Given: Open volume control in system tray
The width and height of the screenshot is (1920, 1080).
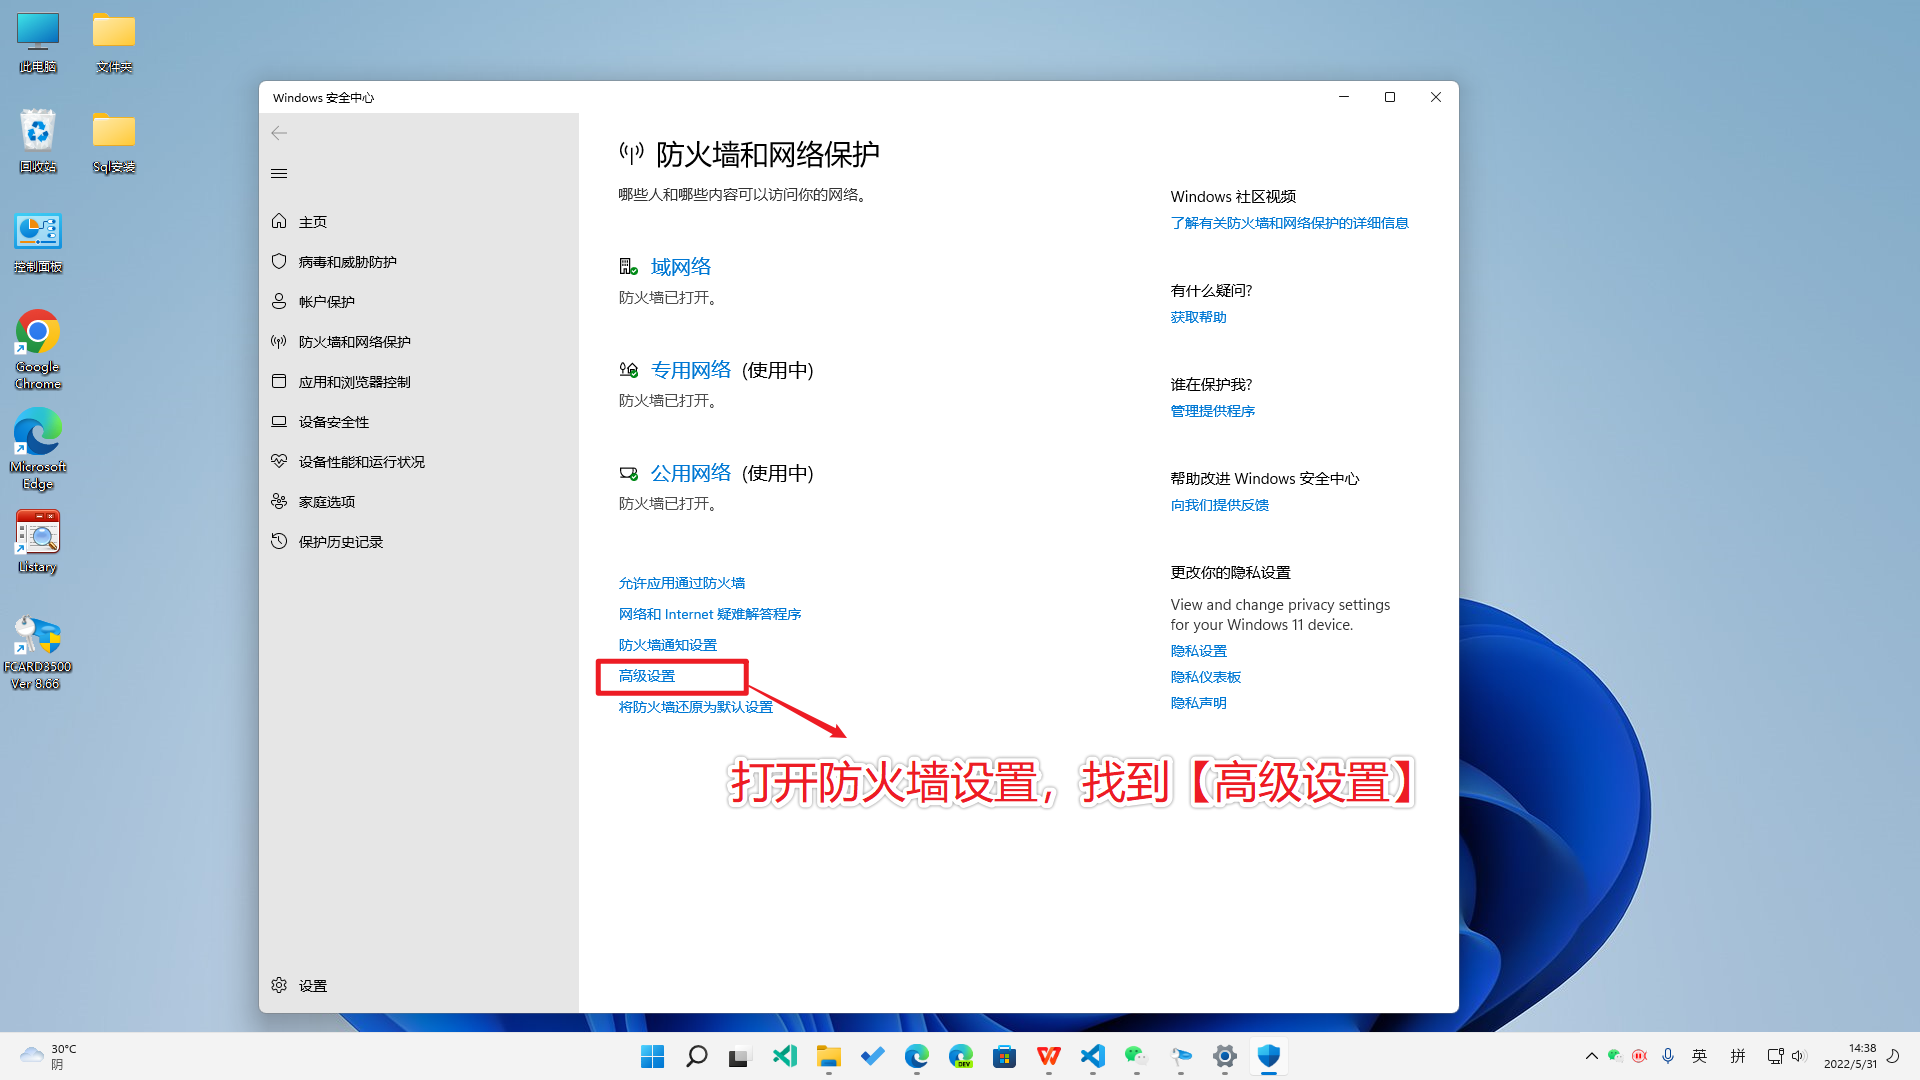Looking at the screenshot, I should click(x=1798, y=1056).
